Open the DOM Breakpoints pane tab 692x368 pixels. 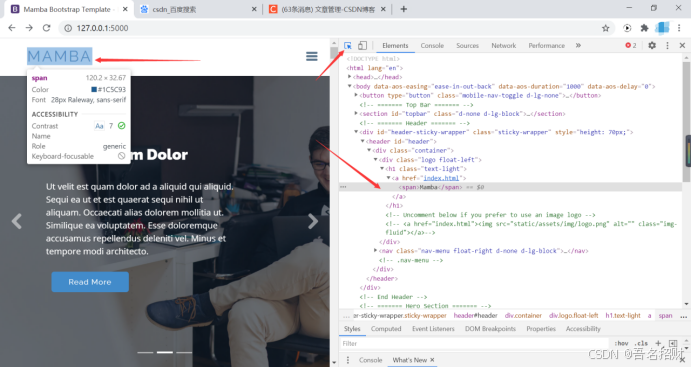pos(490,329)
